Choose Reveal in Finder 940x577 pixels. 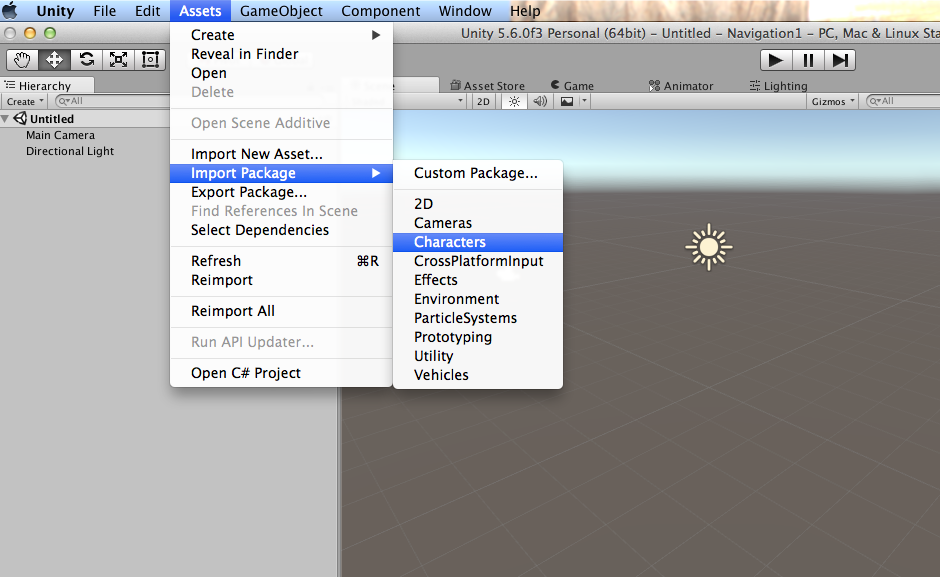[x=281, y=54]
